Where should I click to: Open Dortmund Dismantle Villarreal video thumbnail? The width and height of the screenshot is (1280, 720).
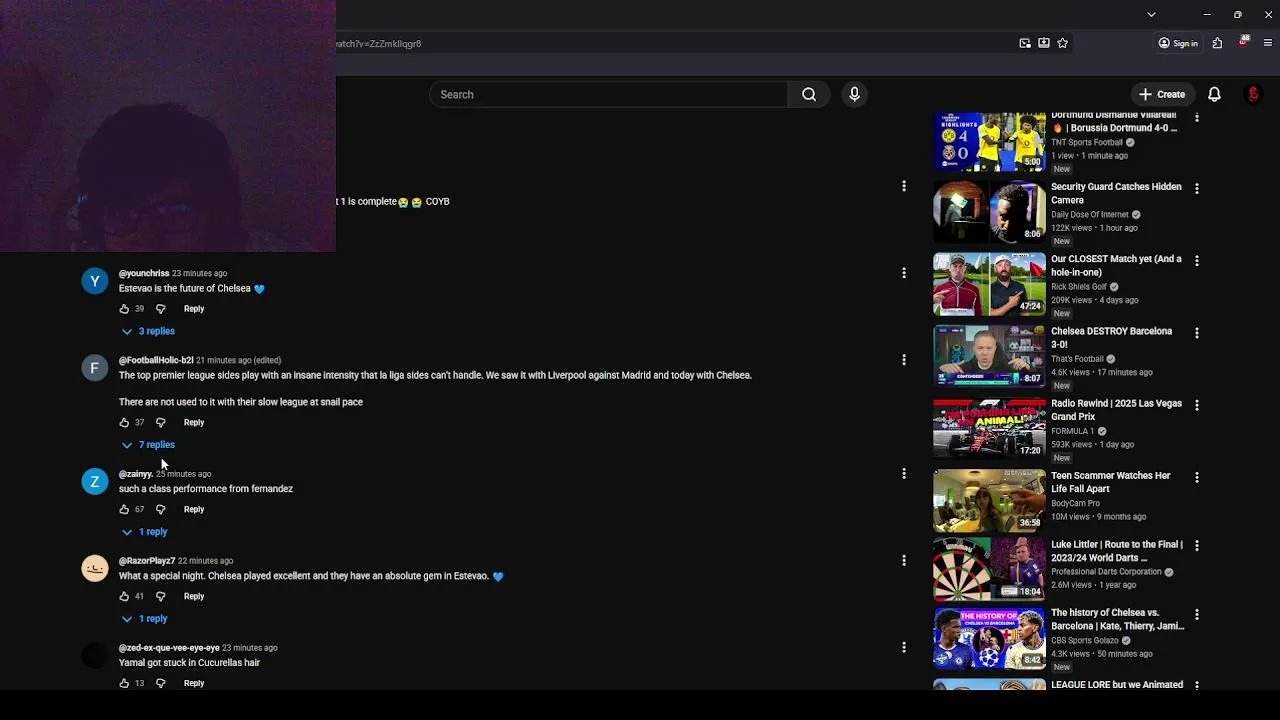coord(989,141)
